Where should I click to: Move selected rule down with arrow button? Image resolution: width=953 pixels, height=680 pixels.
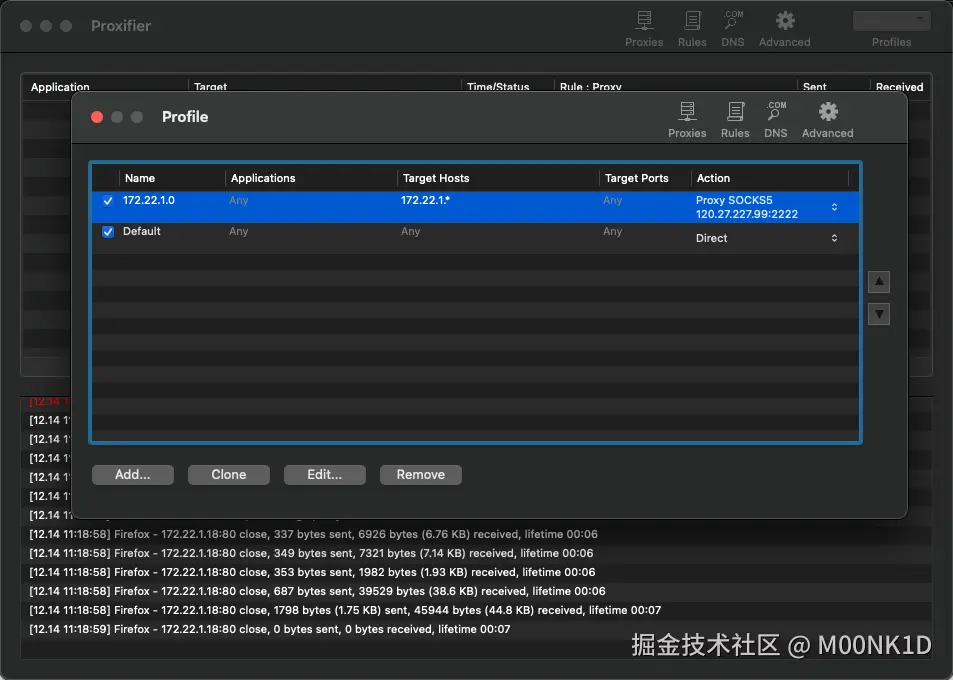tap(879, 314)
